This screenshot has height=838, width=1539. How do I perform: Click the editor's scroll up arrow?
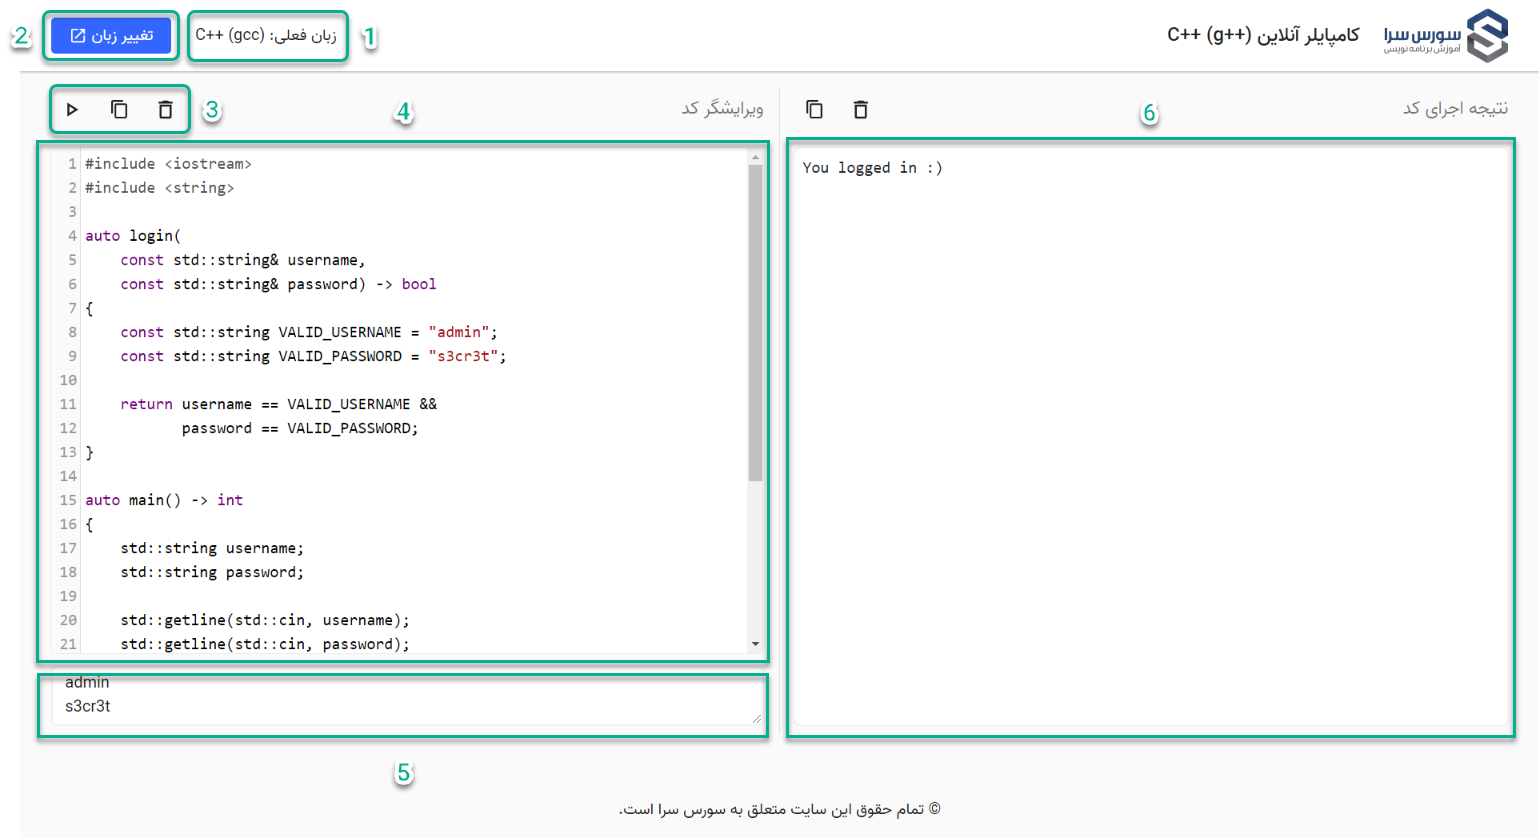755,157
